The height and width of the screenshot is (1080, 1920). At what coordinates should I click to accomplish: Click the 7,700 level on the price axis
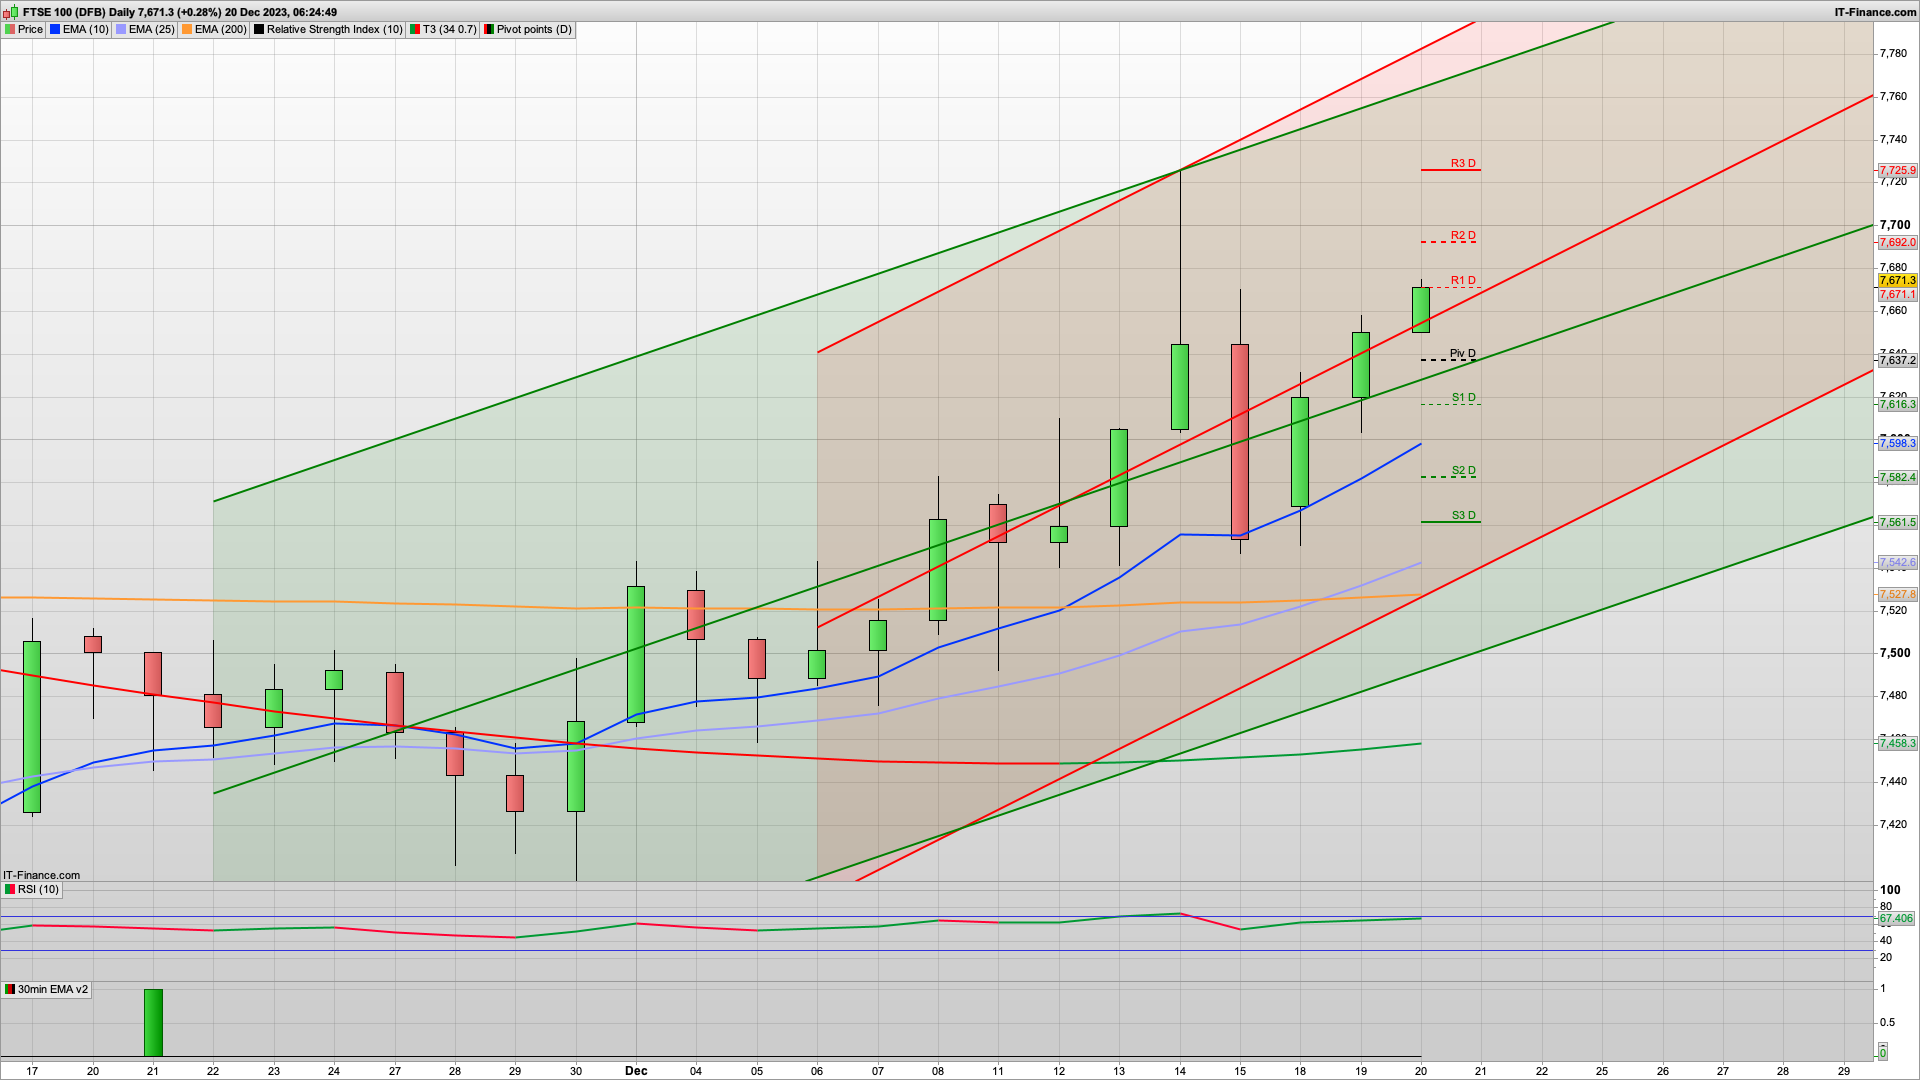click(1894, 225)
